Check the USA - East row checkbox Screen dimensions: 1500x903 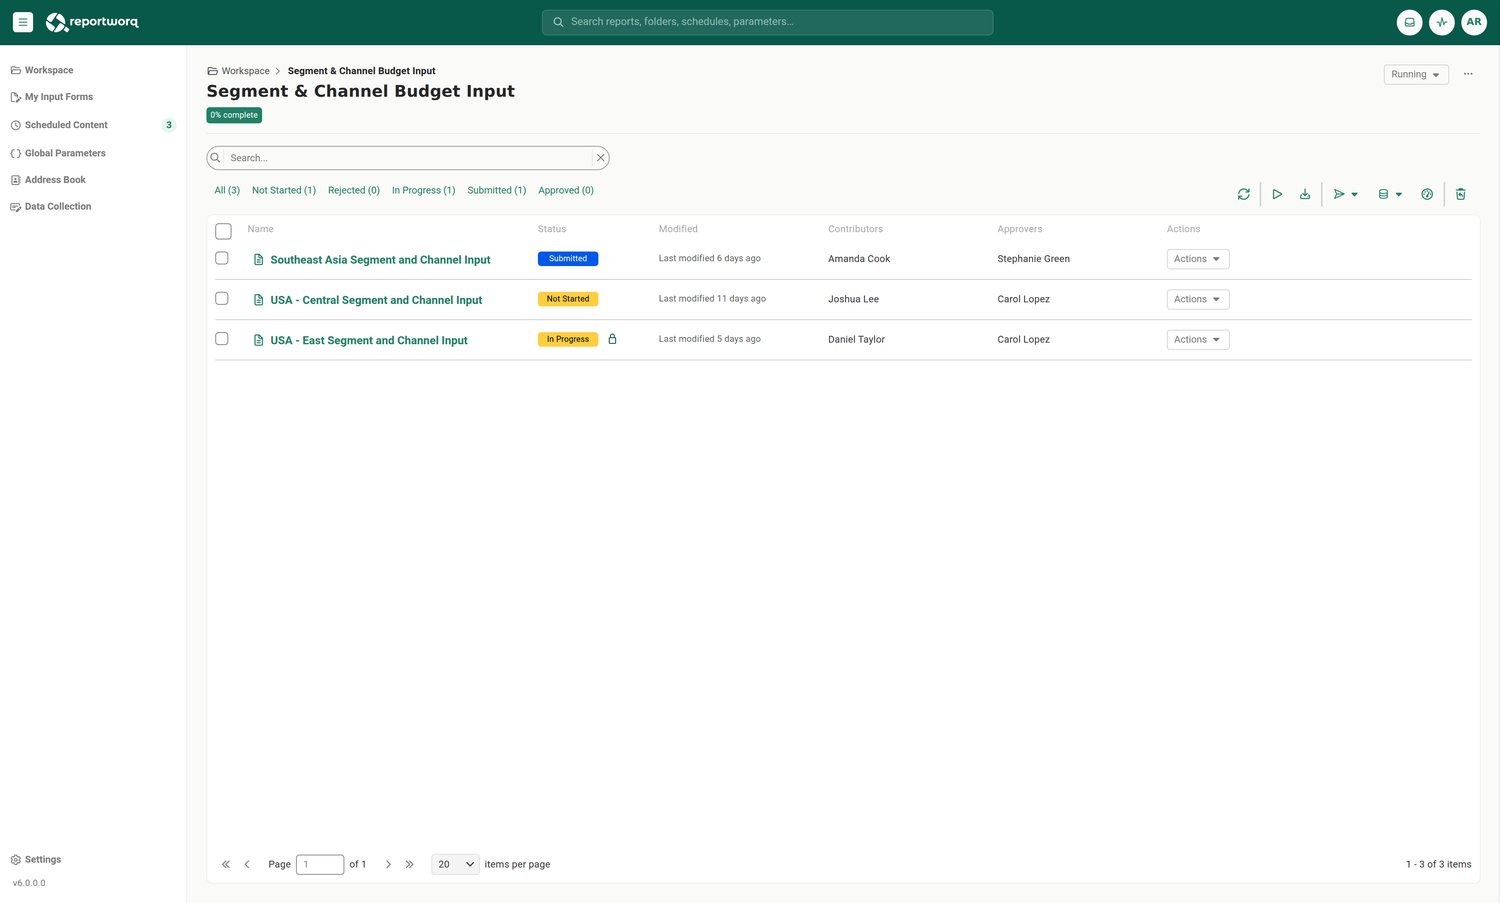222,339
